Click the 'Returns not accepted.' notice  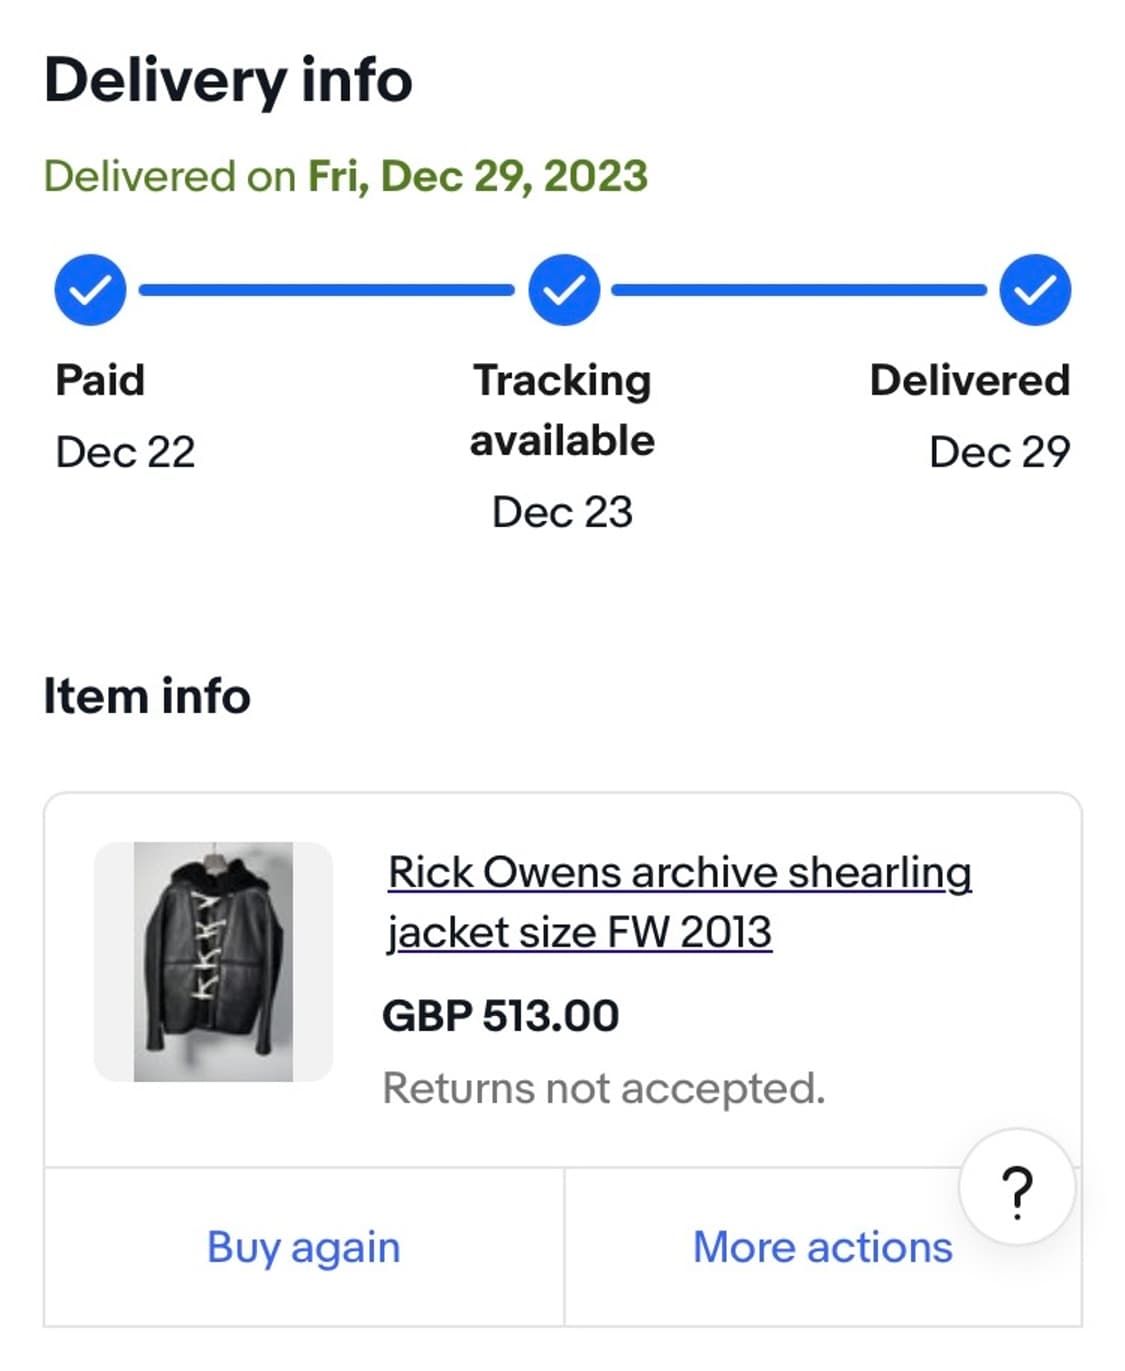[604, 1088]
